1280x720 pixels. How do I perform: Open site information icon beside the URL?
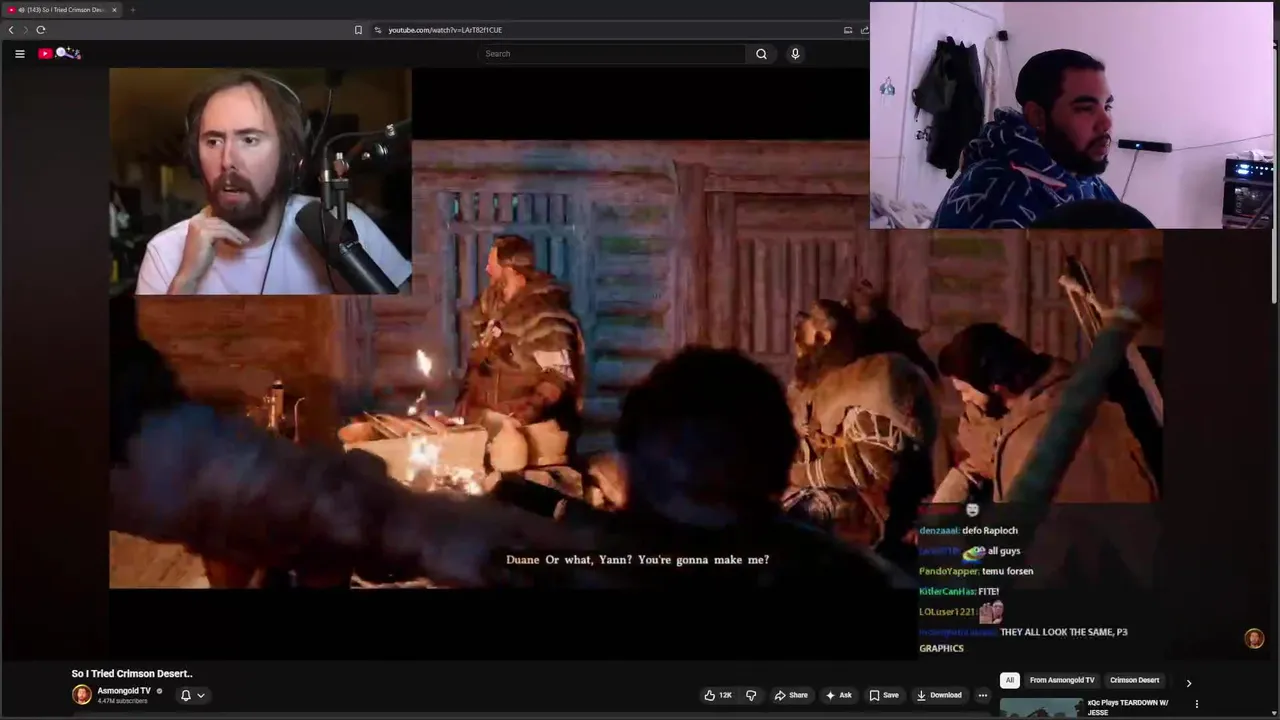(x=378, y=30)
